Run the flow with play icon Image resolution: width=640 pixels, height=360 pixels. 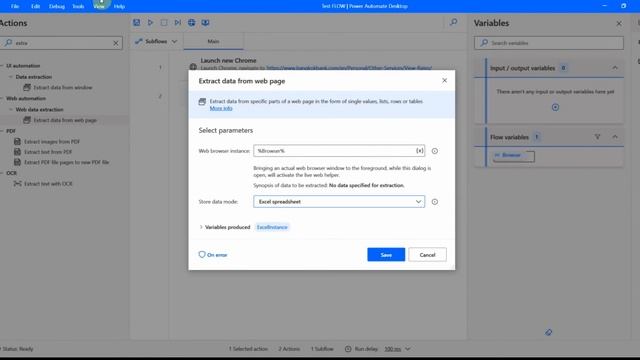150,22
